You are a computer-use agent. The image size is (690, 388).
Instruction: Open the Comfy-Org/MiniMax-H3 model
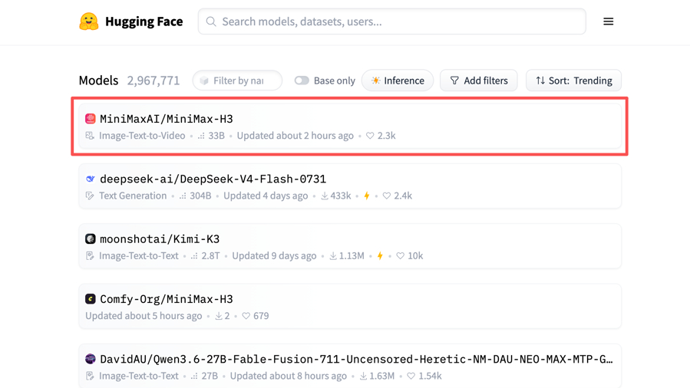[x=166, y=299]
